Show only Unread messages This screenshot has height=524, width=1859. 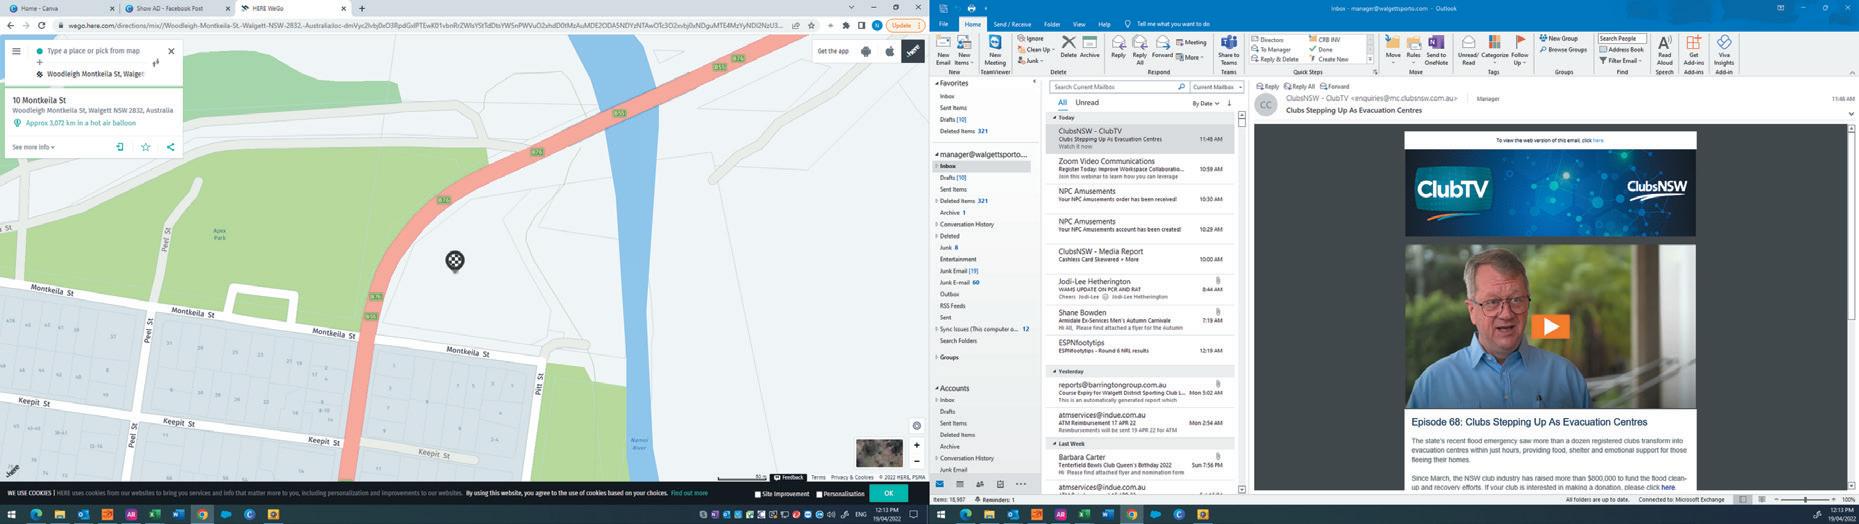coord(1087,102)
